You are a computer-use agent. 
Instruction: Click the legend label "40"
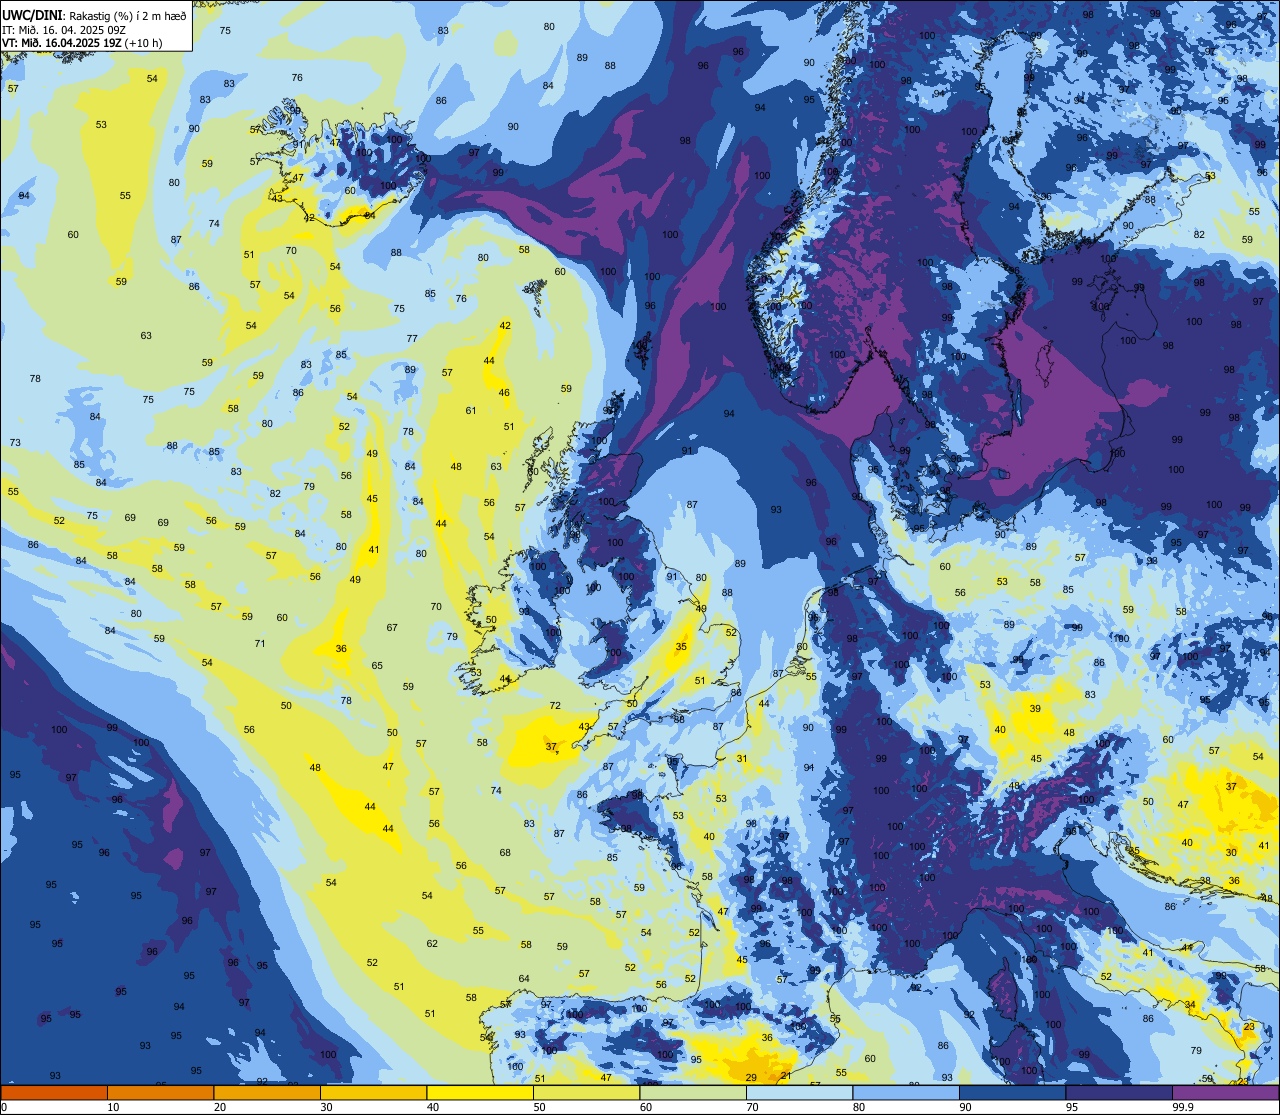(433, 1107)
